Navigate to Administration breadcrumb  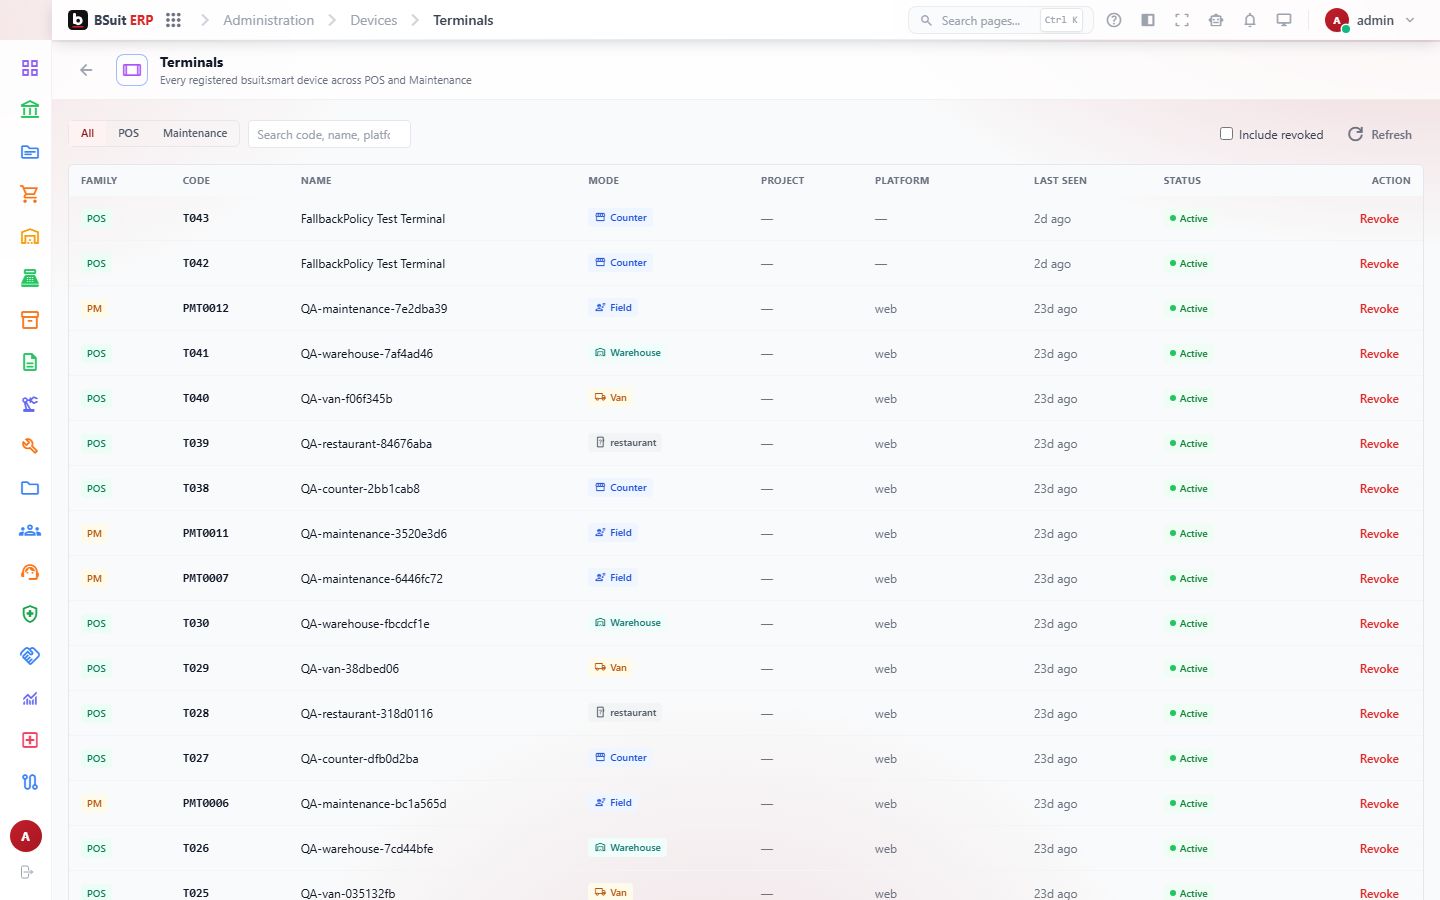pos(268,20)
